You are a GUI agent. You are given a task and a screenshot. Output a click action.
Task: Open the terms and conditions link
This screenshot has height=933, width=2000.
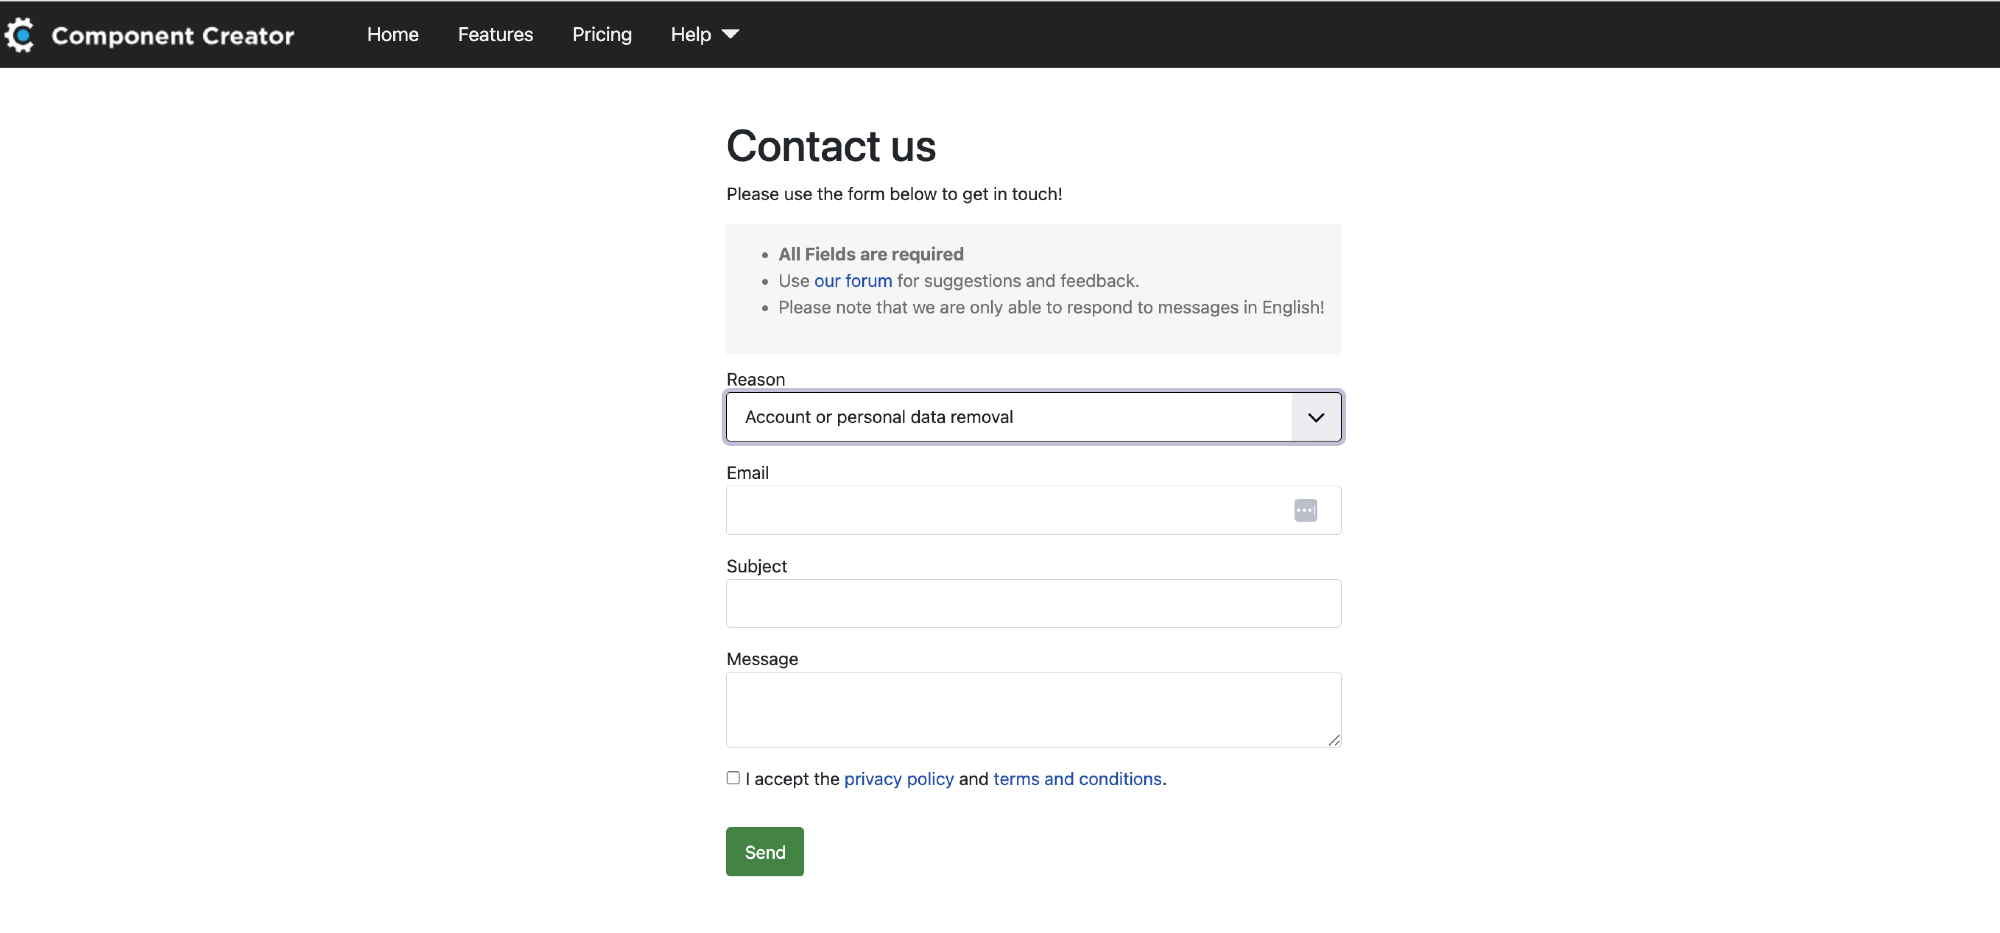pyautogui.click(x=1077, y=779)
